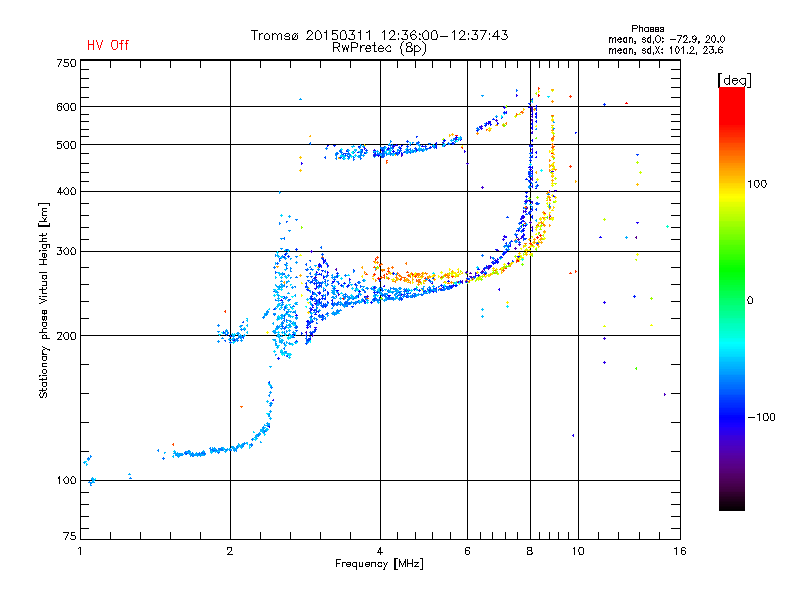Image resolution: width=800 pixels, height=600 pixels.
Task: Click the y-axis tick label '300'
Action: [66, 251]
